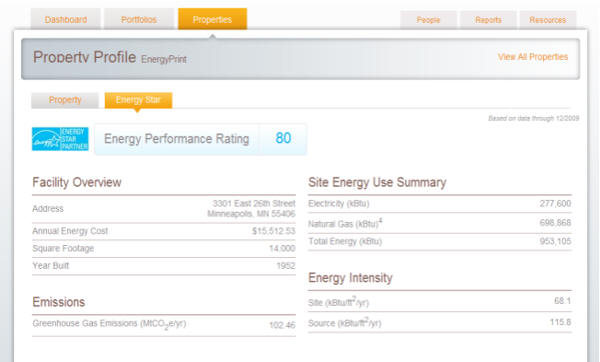Click the EnergyPrint property name
This screenshot has width=600, height=362.
[x=164, y=59]
